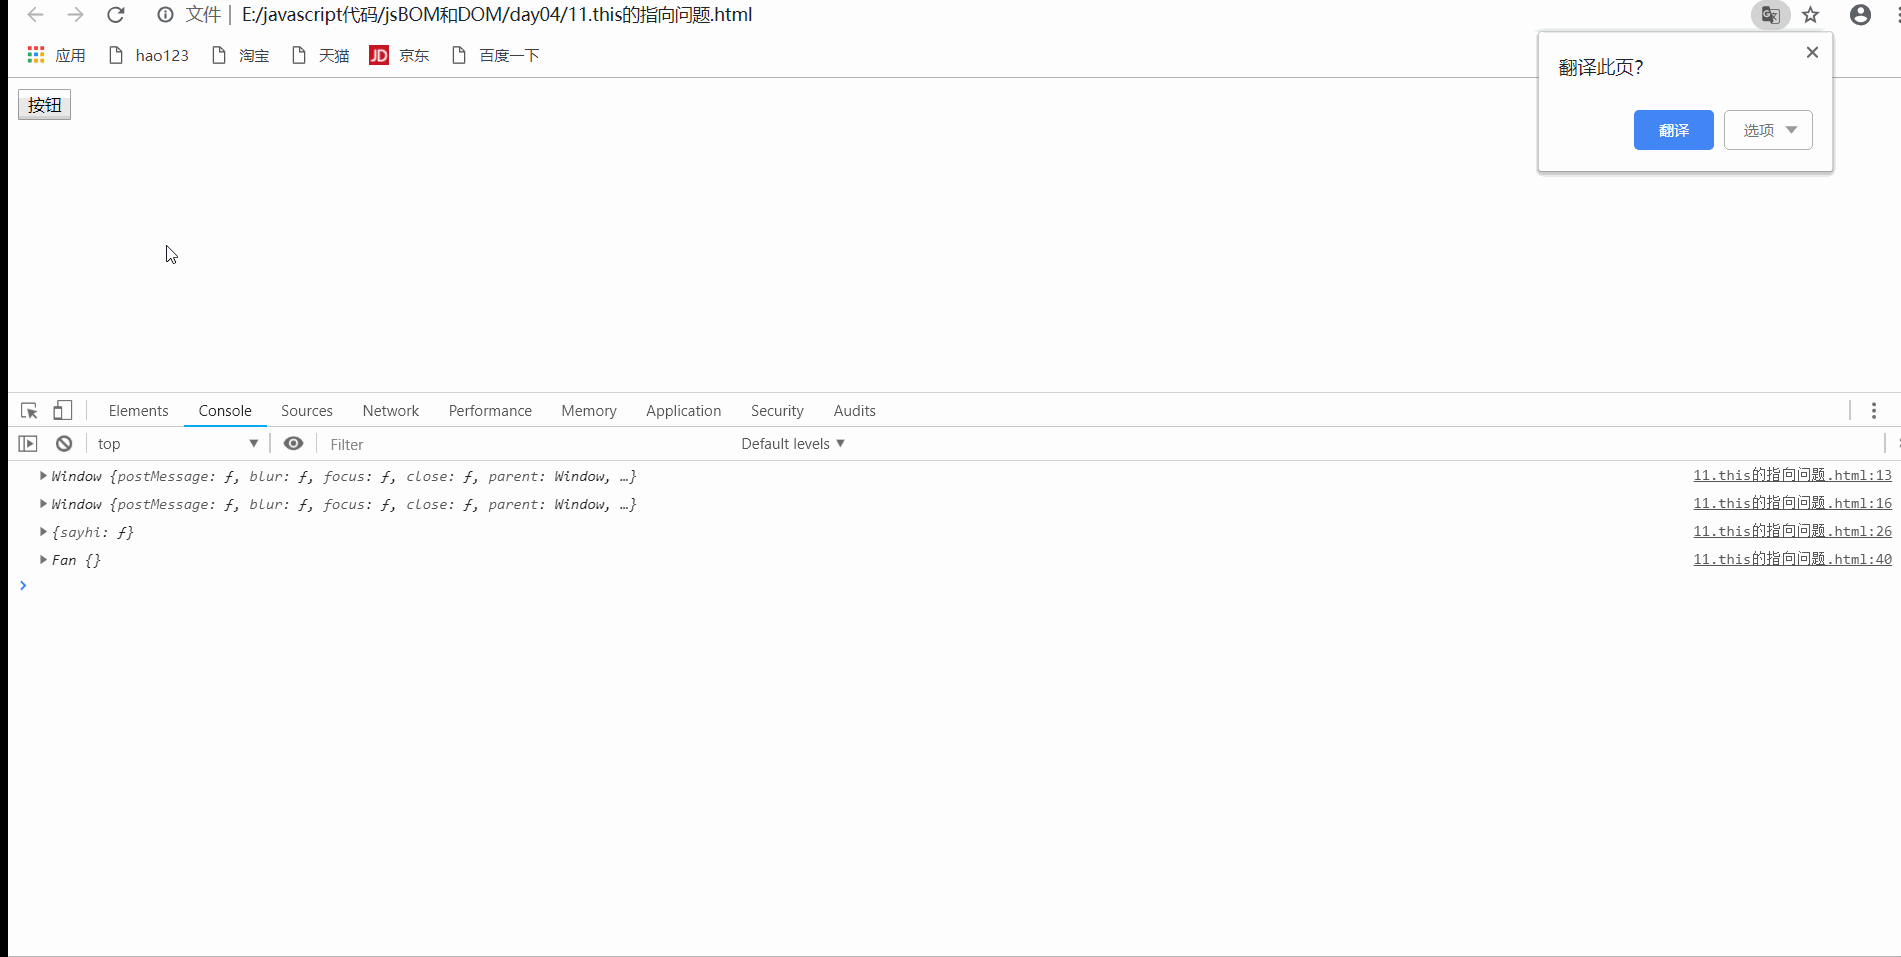The width and height of the screenshot is (1901, 957).
Task: Open the top JavaScript context dropdown
Action: pyautogui.click(x=177, y=444)
